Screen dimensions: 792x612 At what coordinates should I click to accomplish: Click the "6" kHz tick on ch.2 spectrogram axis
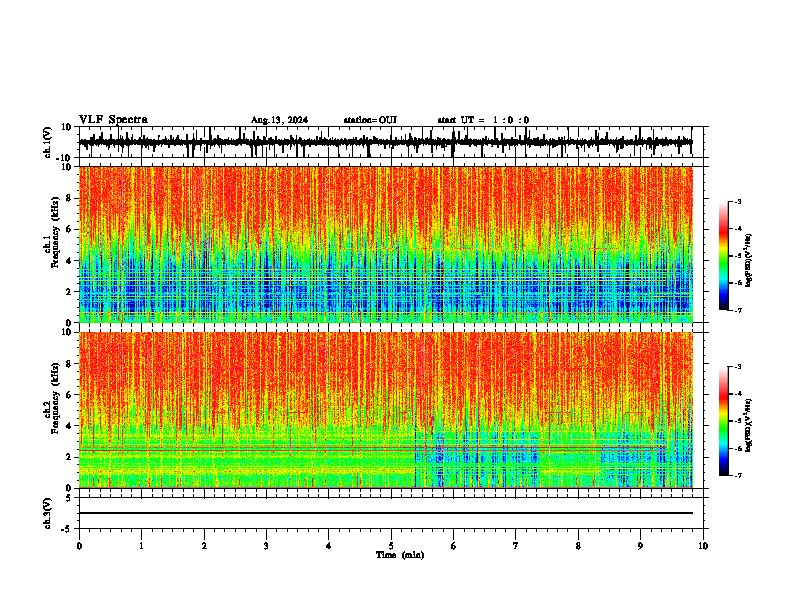point(69,395)
